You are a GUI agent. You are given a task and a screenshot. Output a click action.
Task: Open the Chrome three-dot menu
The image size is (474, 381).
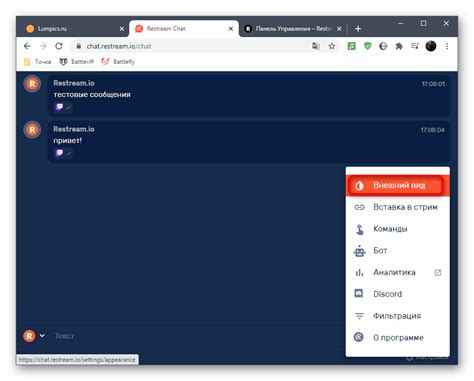pos(447,46)
